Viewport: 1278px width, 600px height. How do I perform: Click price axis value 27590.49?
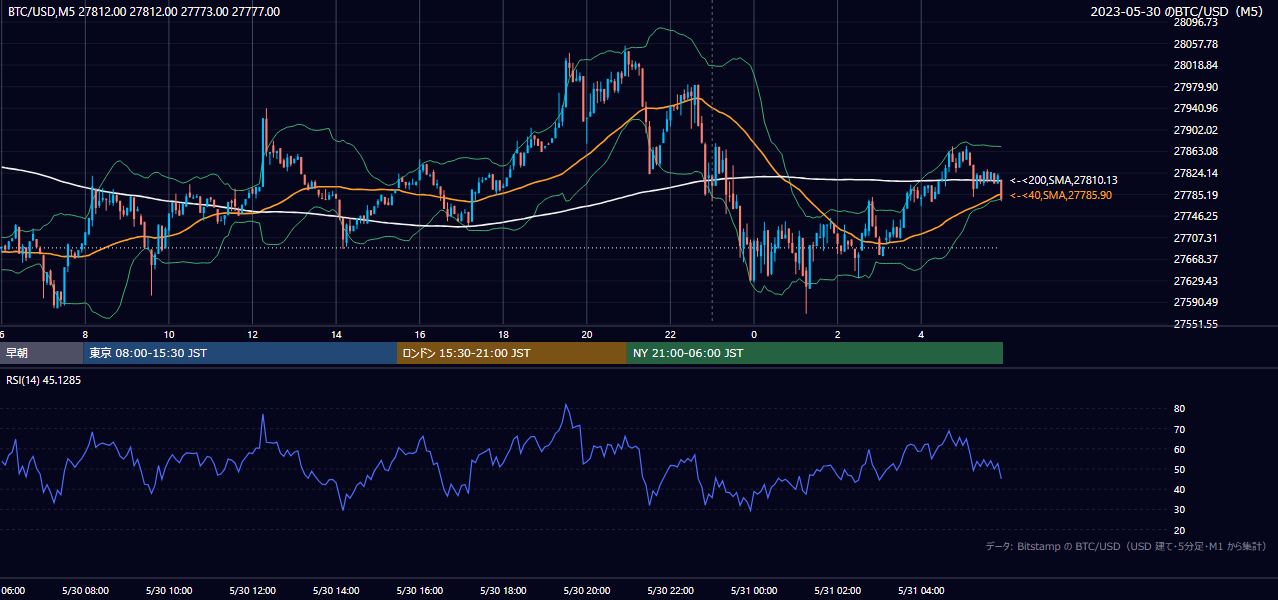[x=1196, y=302]
